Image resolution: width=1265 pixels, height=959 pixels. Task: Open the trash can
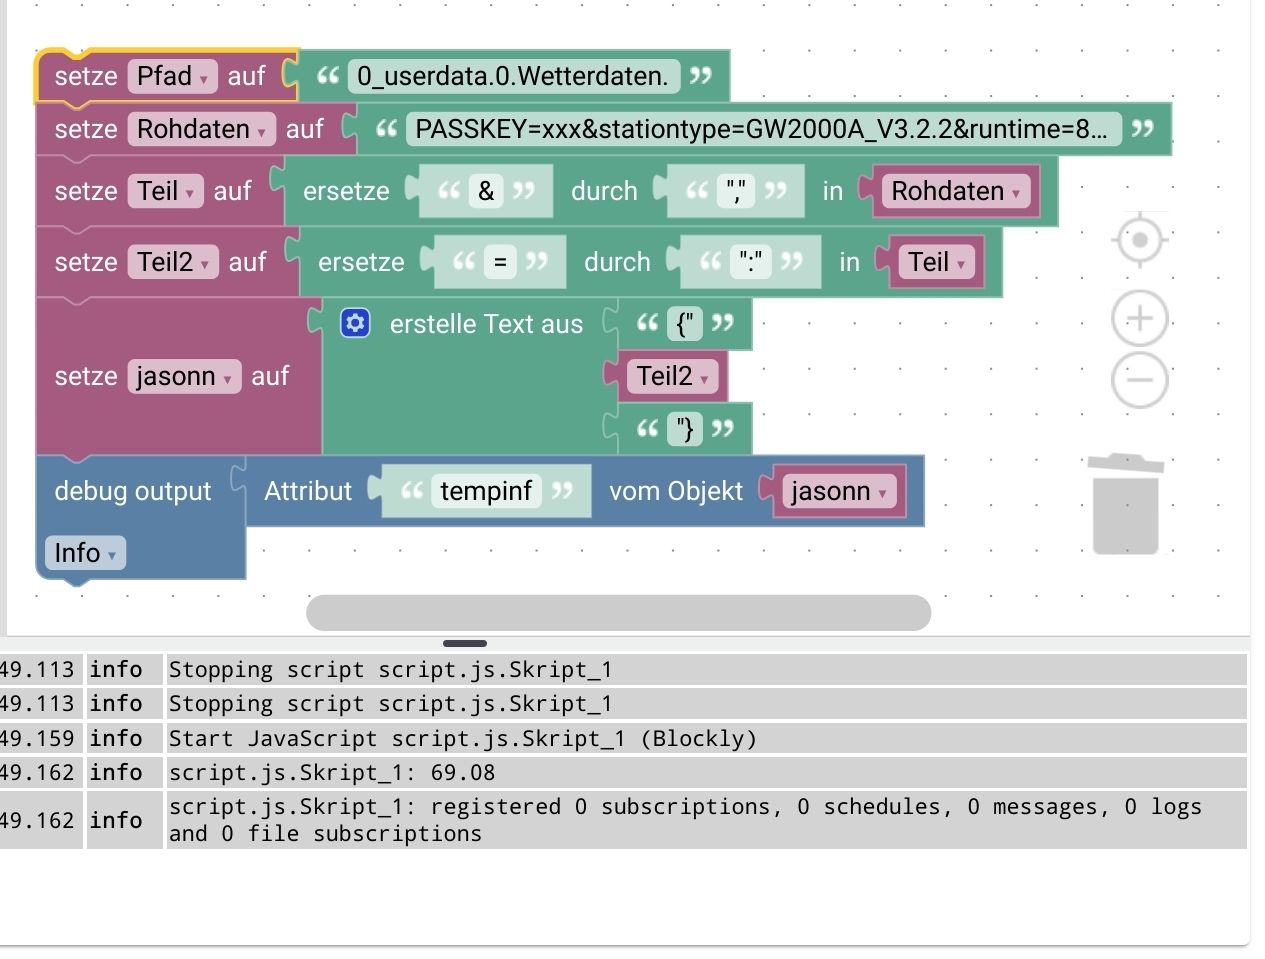click(x=1125, y=503)
